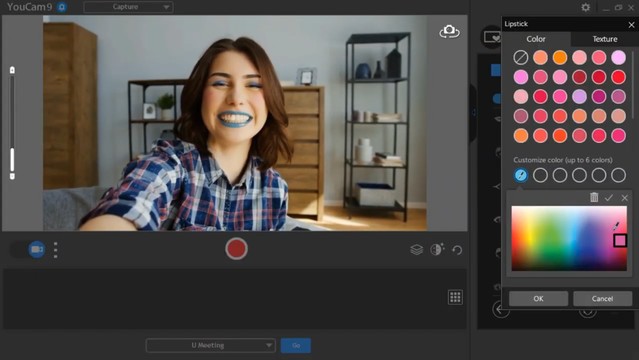Click the OK button in Lipstick dialog
This screenshot has width=639, height=360.
[x=538, y=298]
